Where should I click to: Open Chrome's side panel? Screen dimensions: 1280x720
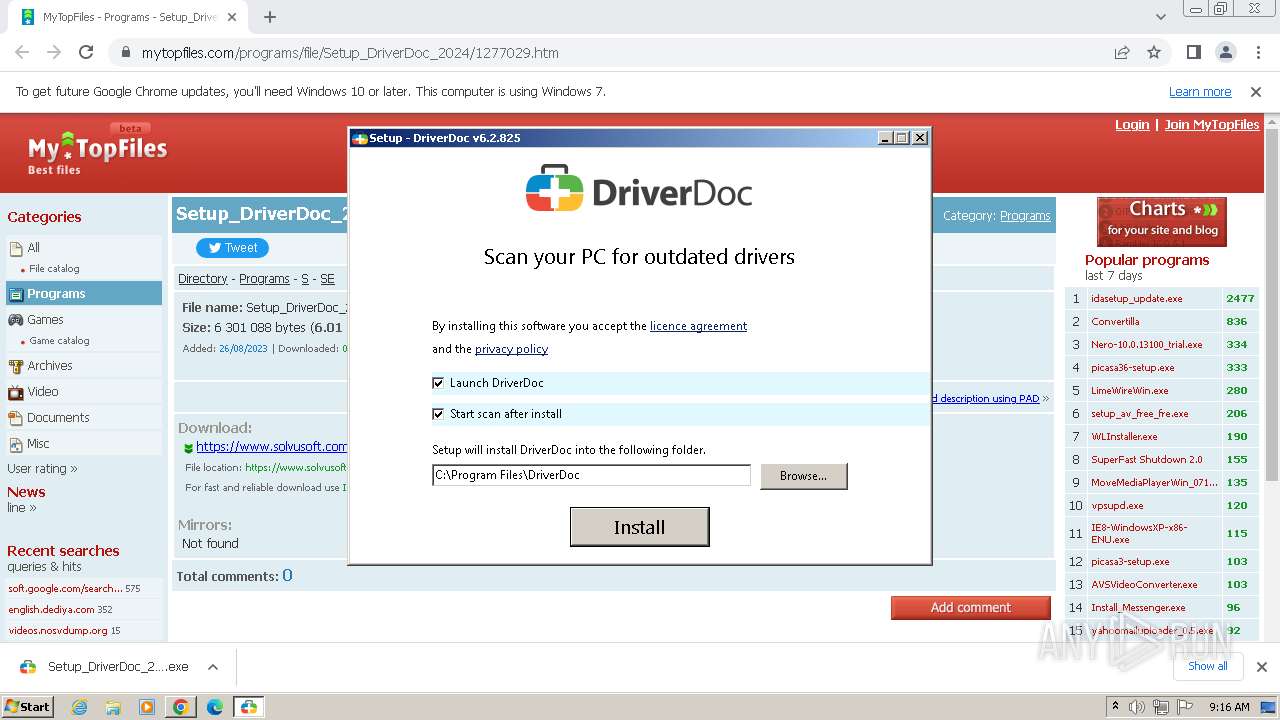[1193, 52]
